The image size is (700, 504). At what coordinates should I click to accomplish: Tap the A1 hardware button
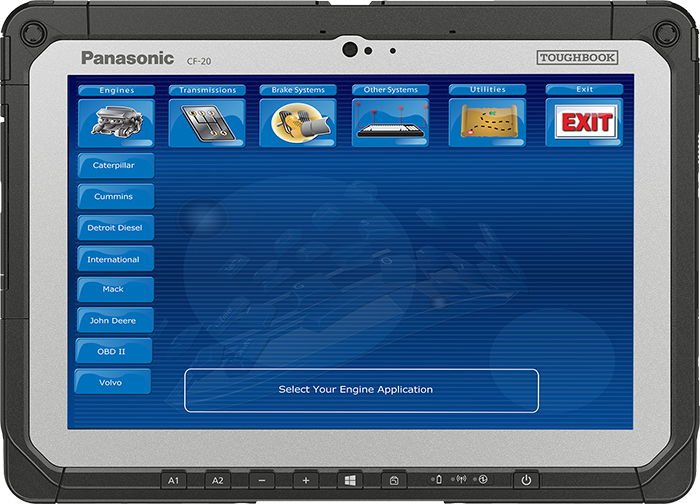pos(173,480)
